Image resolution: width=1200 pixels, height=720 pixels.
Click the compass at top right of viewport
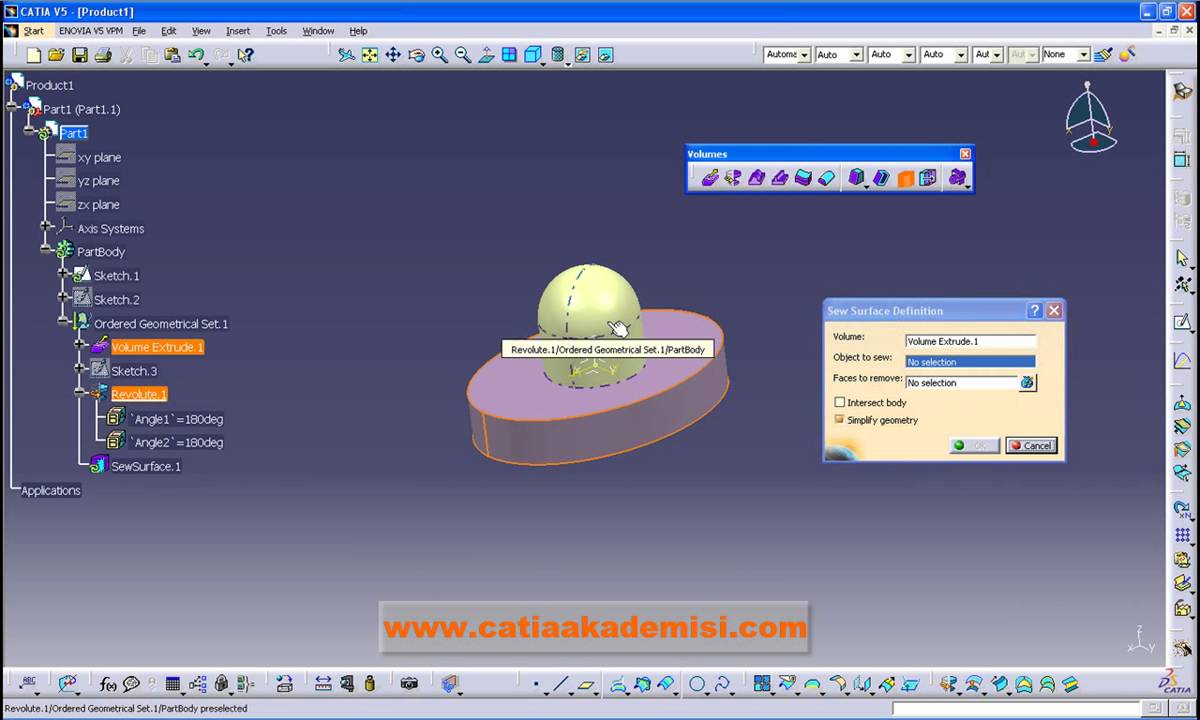1089,117
